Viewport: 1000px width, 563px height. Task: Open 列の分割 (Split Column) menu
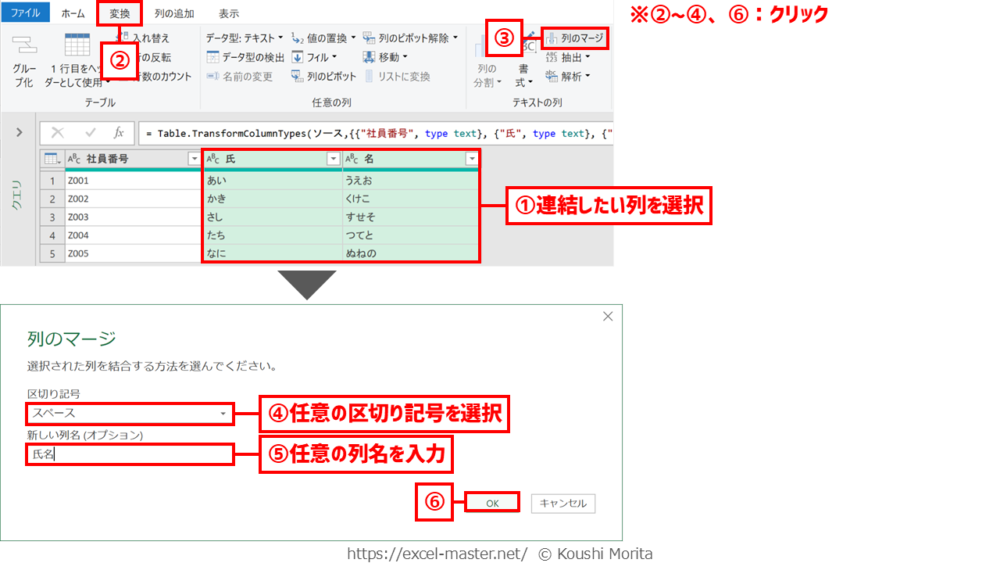486,75
